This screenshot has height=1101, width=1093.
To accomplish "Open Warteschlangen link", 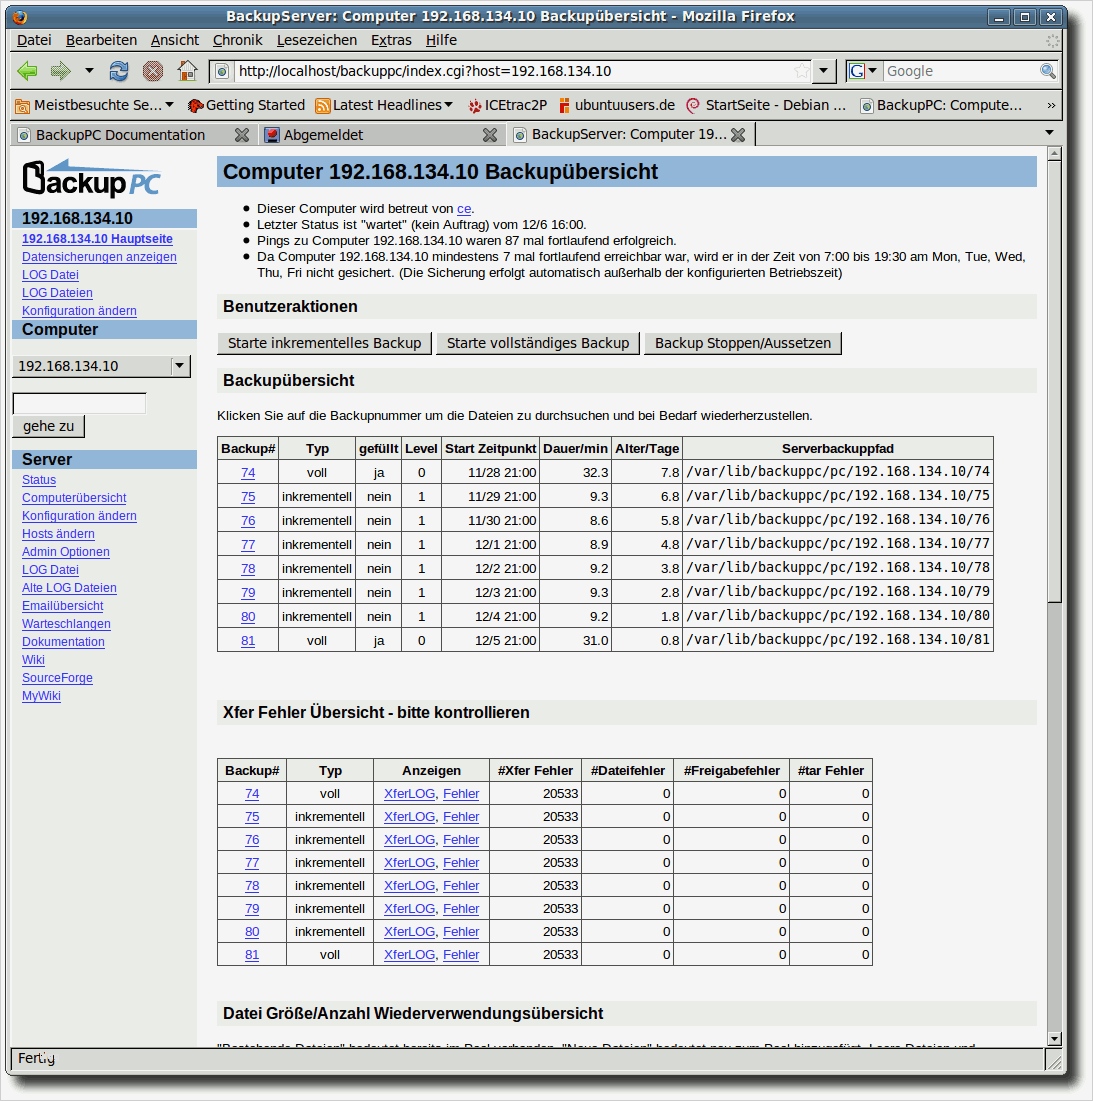I will [x=66, y=624].
